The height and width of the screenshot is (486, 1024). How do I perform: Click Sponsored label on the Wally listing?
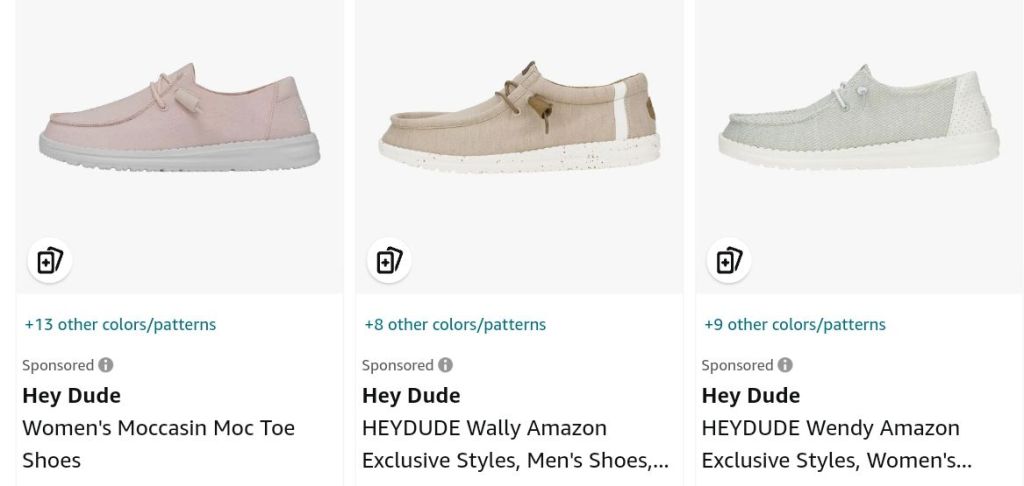(x=397, y=365)
